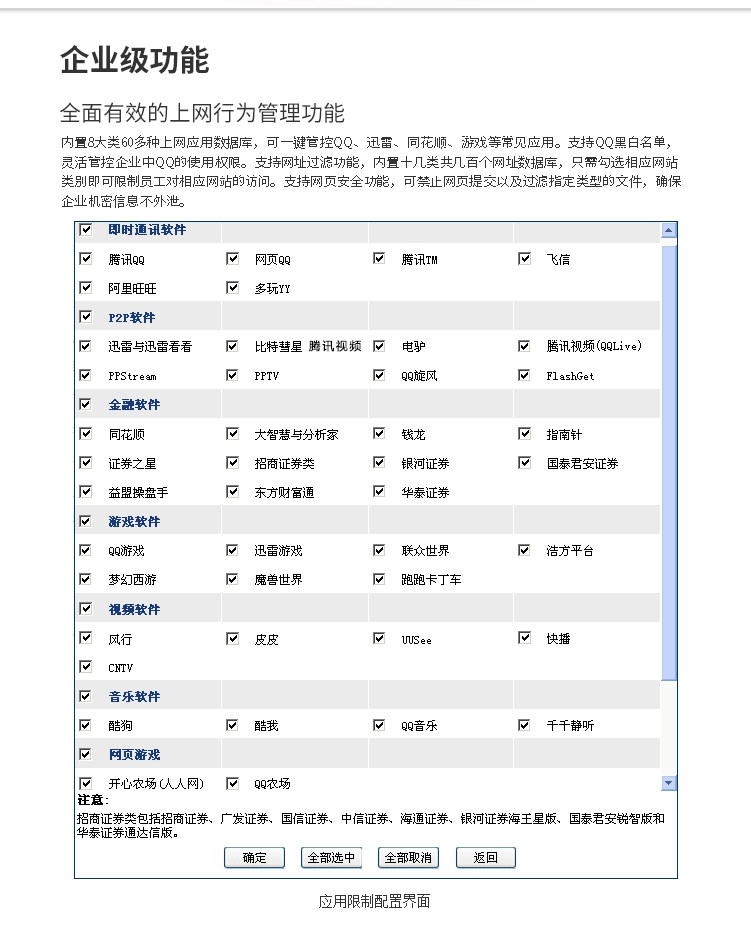751x929 pixels.
Task: Toggle the CNTV checkbox
Action: pyautogui.click(x=86, y=667)
